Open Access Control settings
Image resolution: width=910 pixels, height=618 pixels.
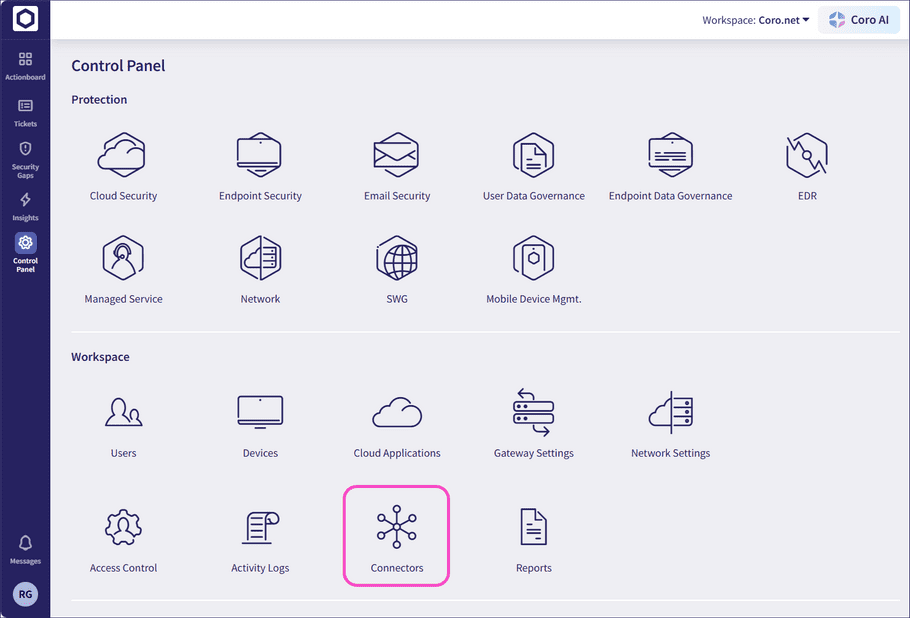tap(123, 529)
